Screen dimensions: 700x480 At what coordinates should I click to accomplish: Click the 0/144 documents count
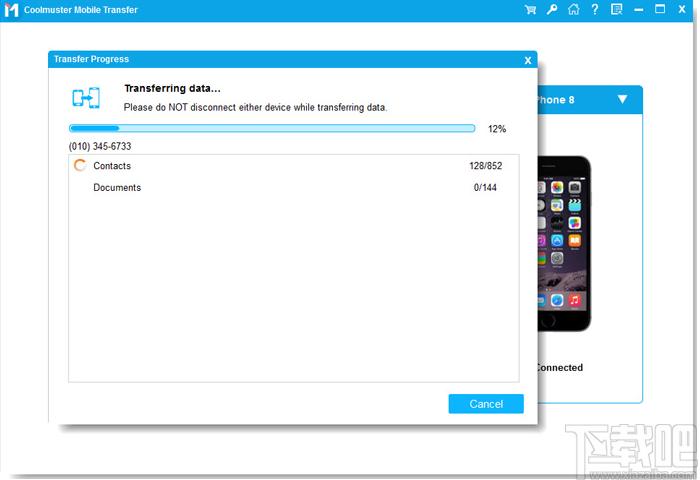click(x=485, y=188)
